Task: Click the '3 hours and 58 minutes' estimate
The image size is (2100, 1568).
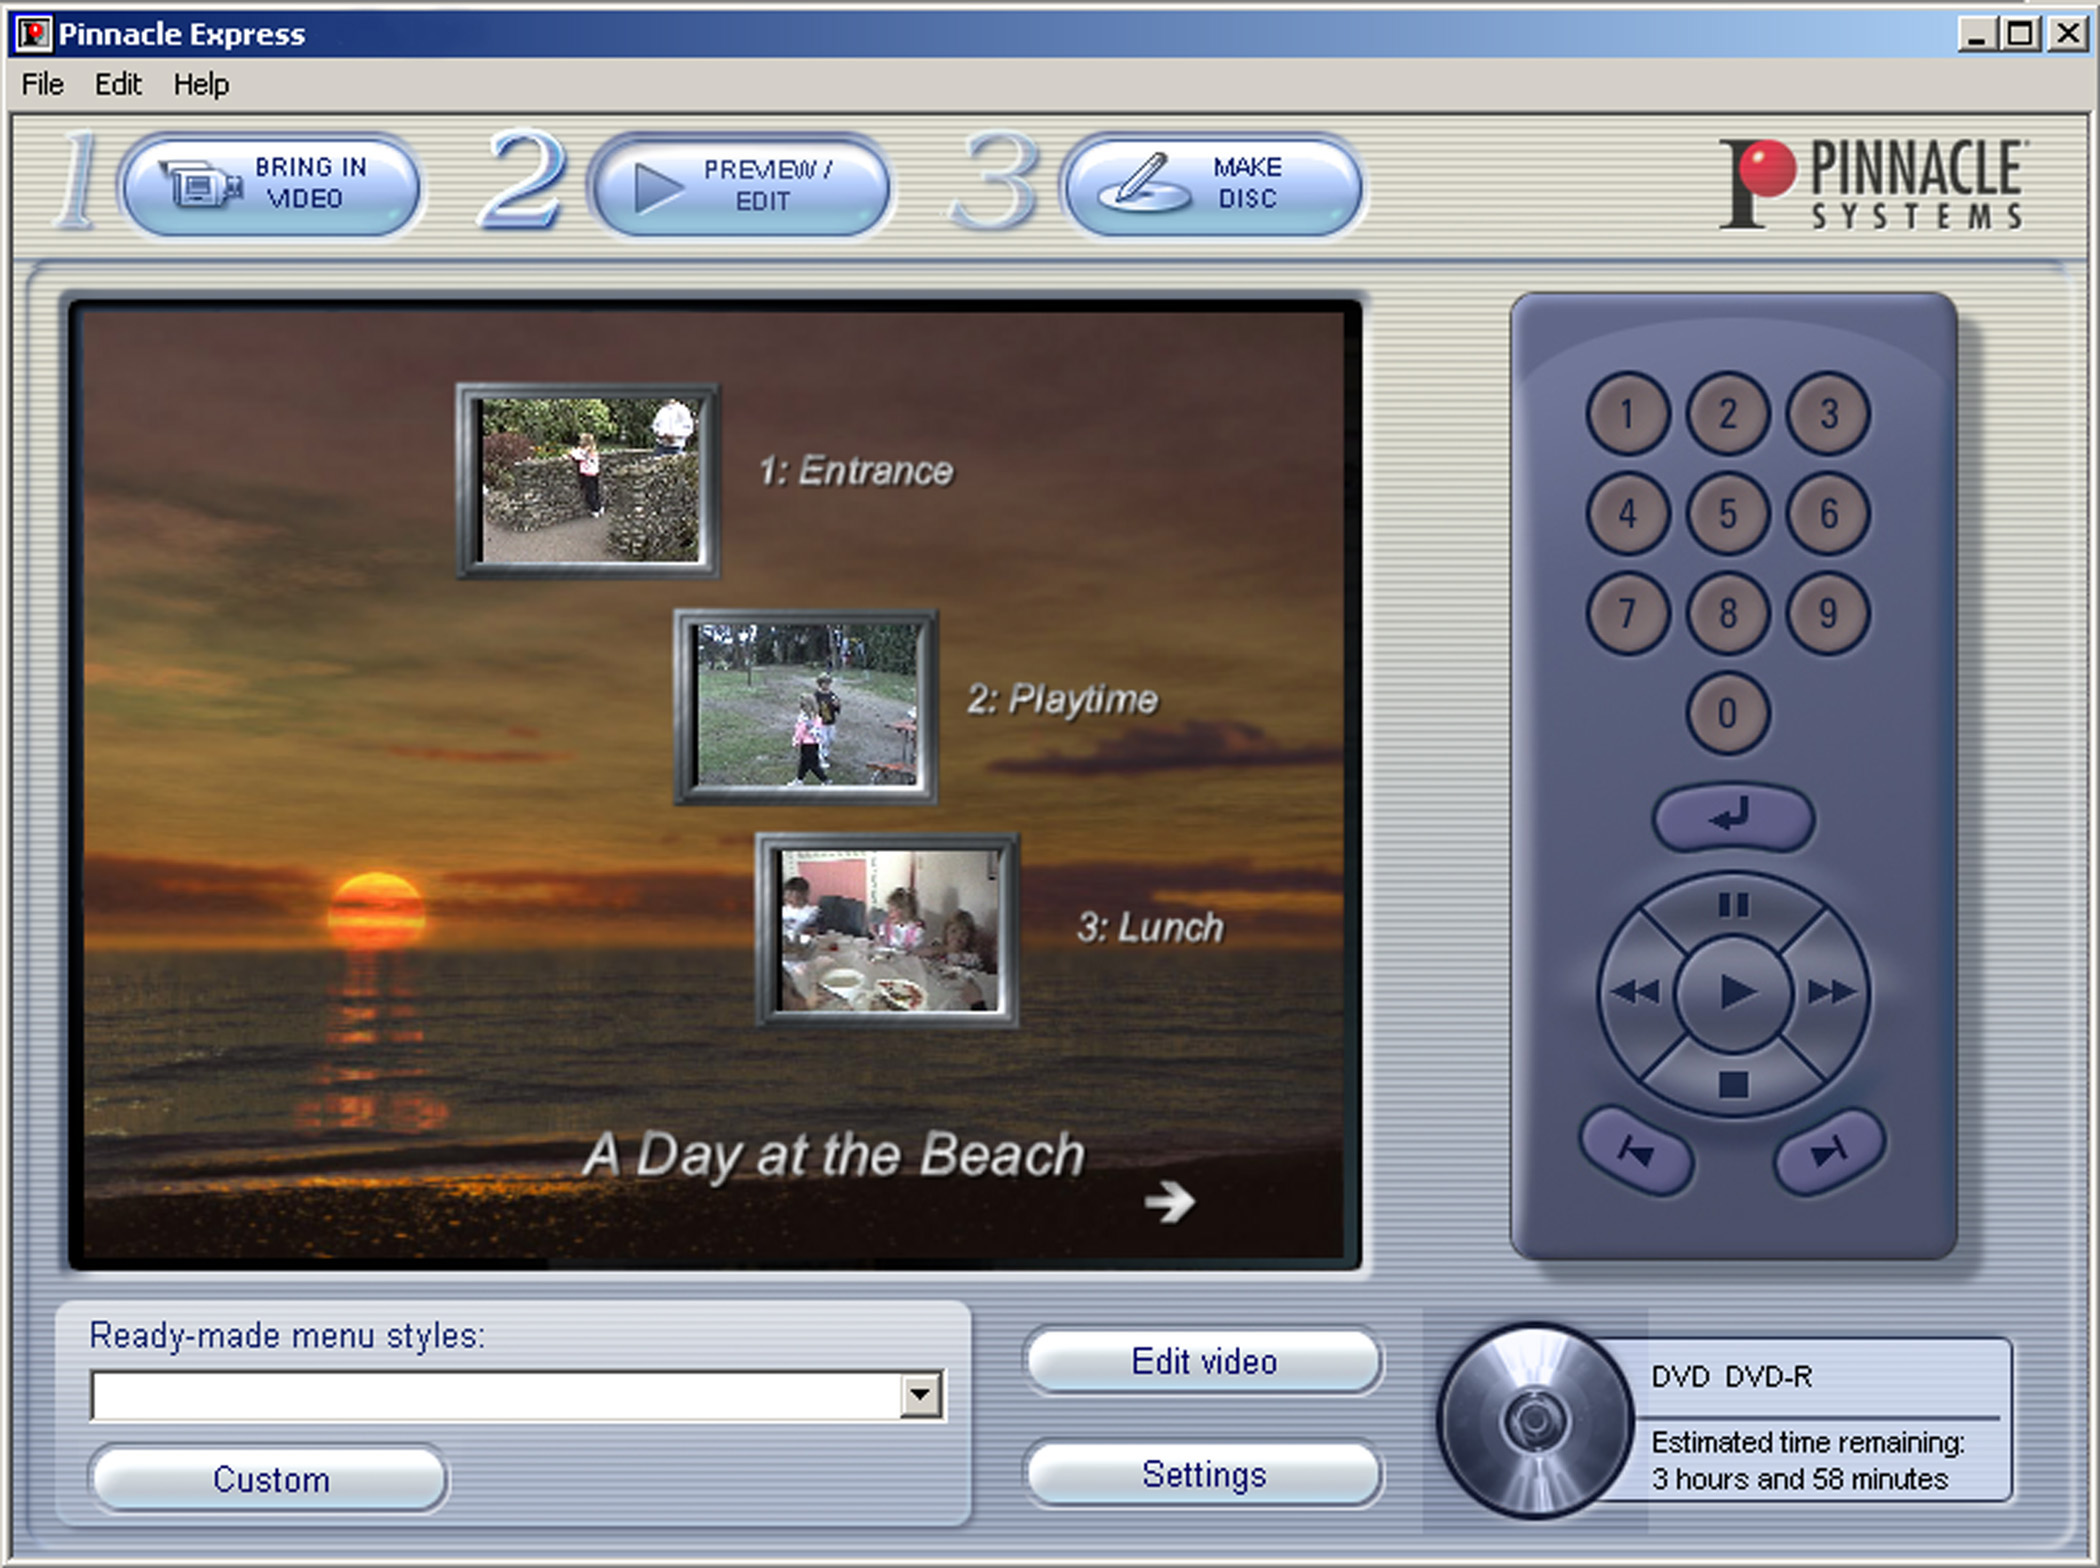Action: 1799,1479
